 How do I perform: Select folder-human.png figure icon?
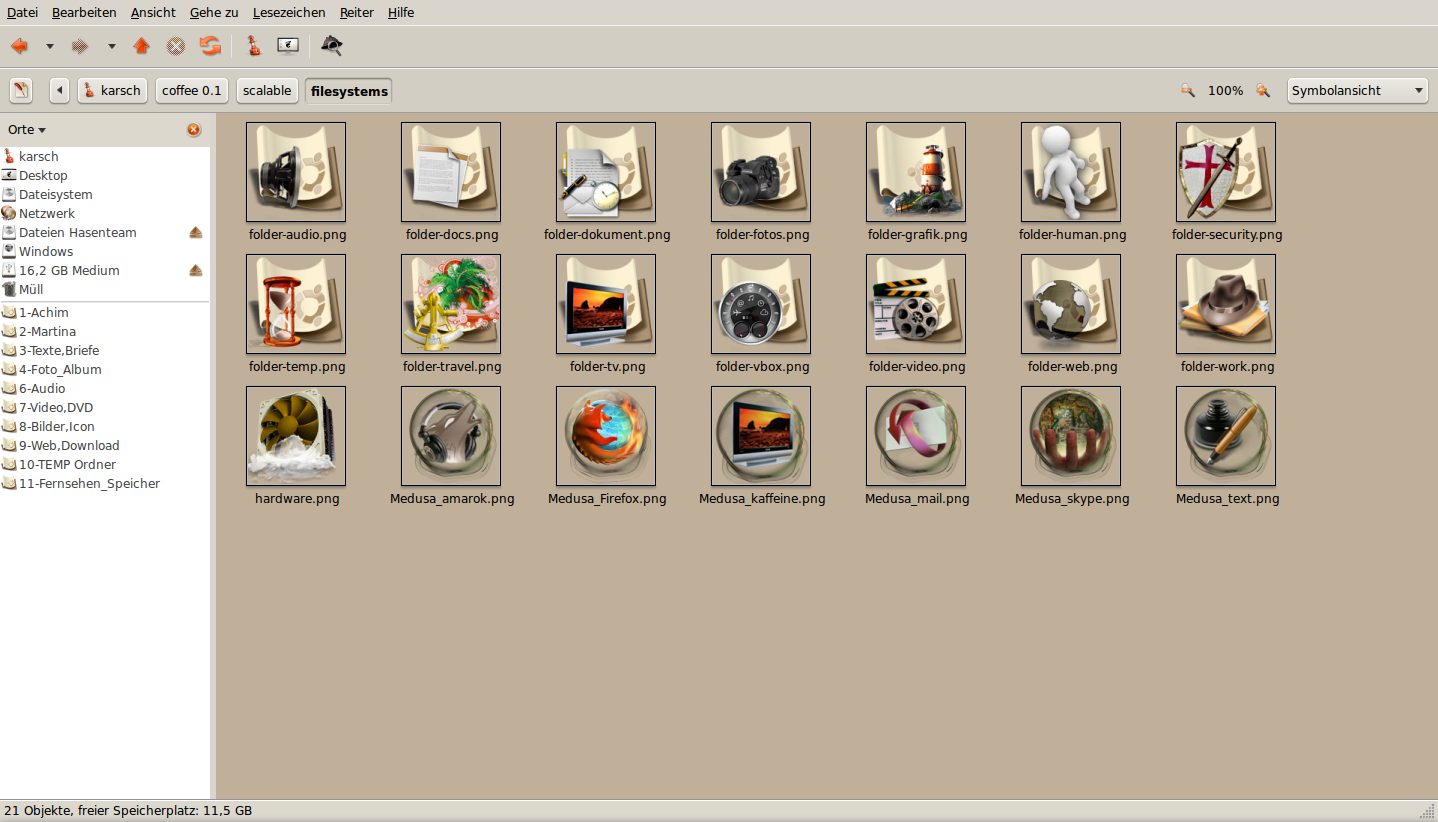pyautogui.click(x=1071, y=172)
